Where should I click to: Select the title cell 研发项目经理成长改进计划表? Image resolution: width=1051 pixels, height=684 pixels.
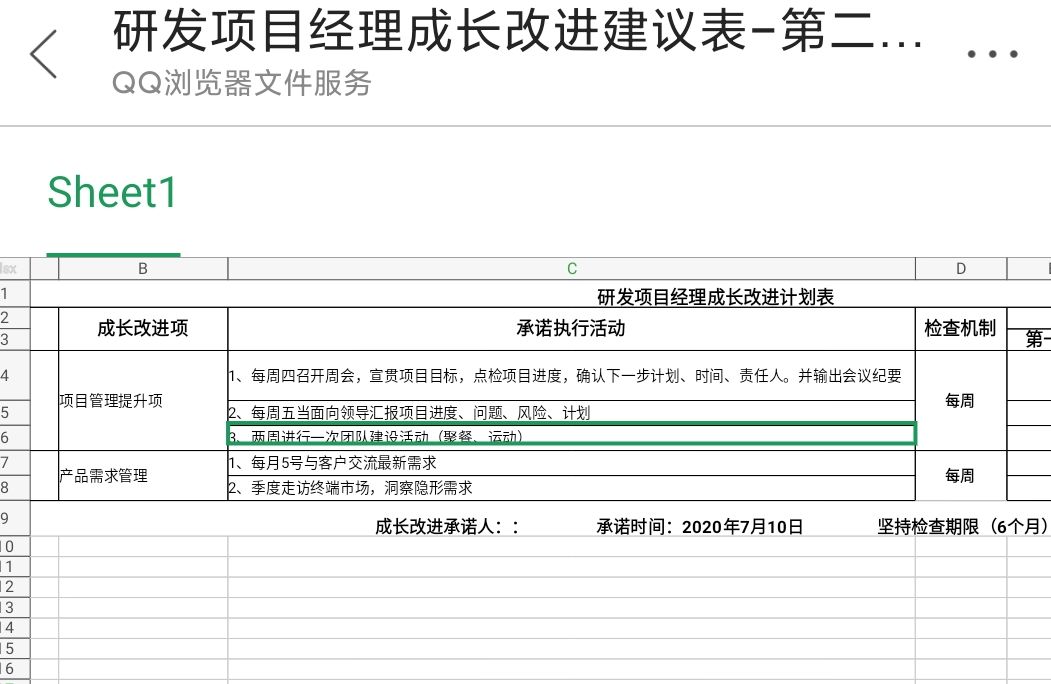click(715, 296)
